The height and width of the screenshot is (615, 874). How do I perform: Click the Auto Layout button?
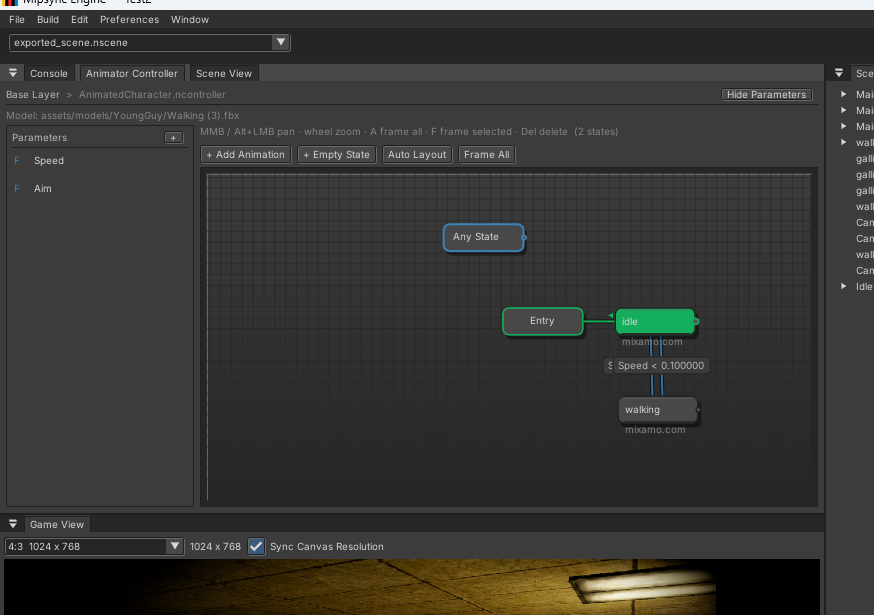417,154
